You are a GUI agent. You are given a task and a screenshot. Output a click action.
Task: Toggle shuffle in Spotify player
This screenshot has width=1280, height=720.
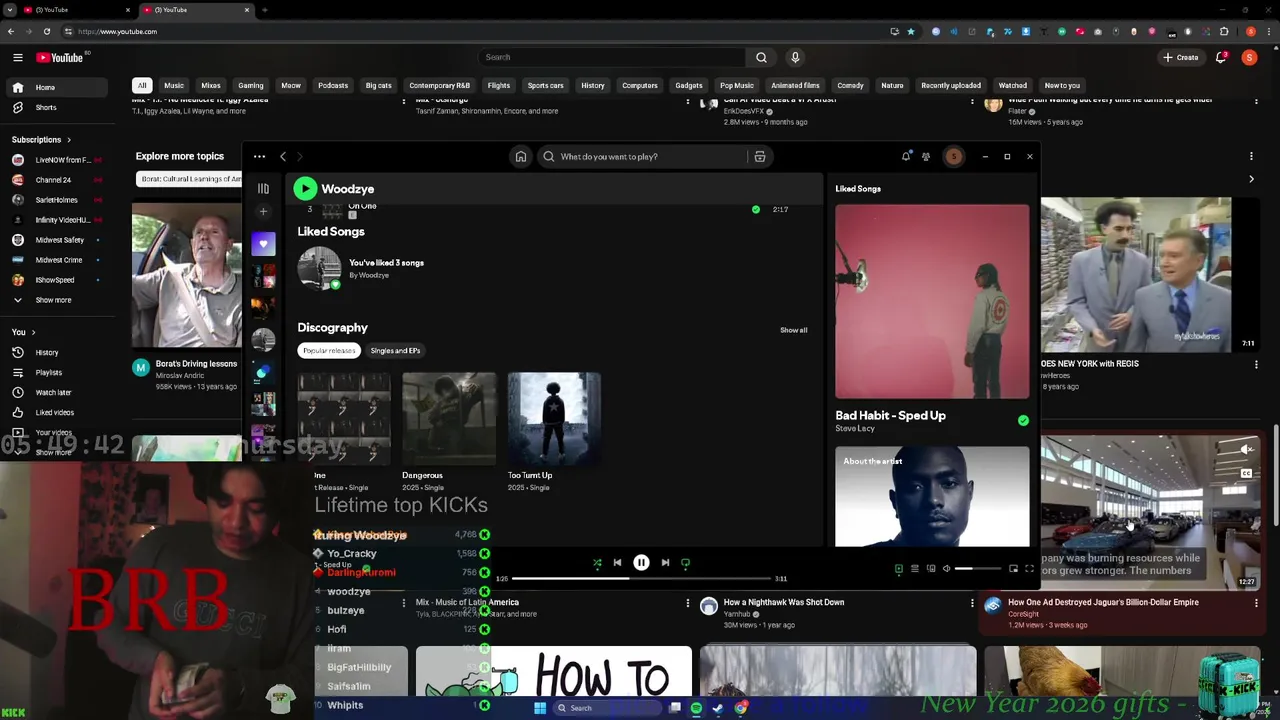[x=597, y=563]
